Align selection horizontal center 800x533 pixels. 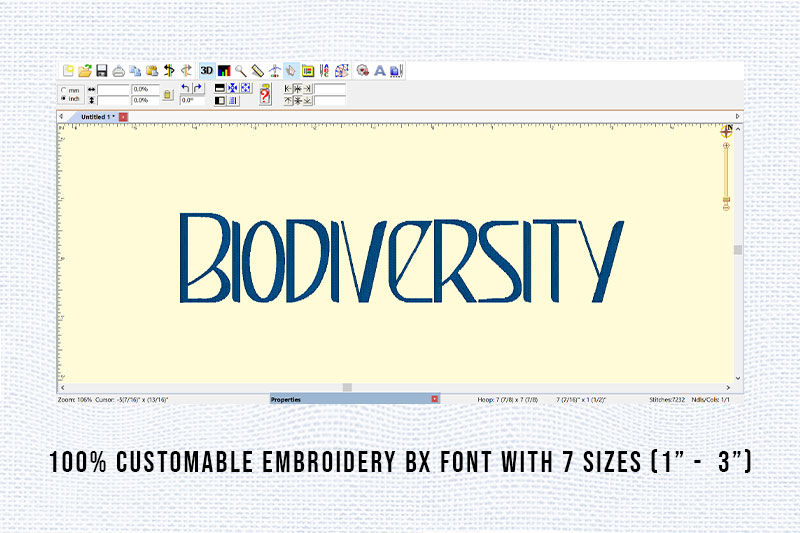[x=298, y=89]
